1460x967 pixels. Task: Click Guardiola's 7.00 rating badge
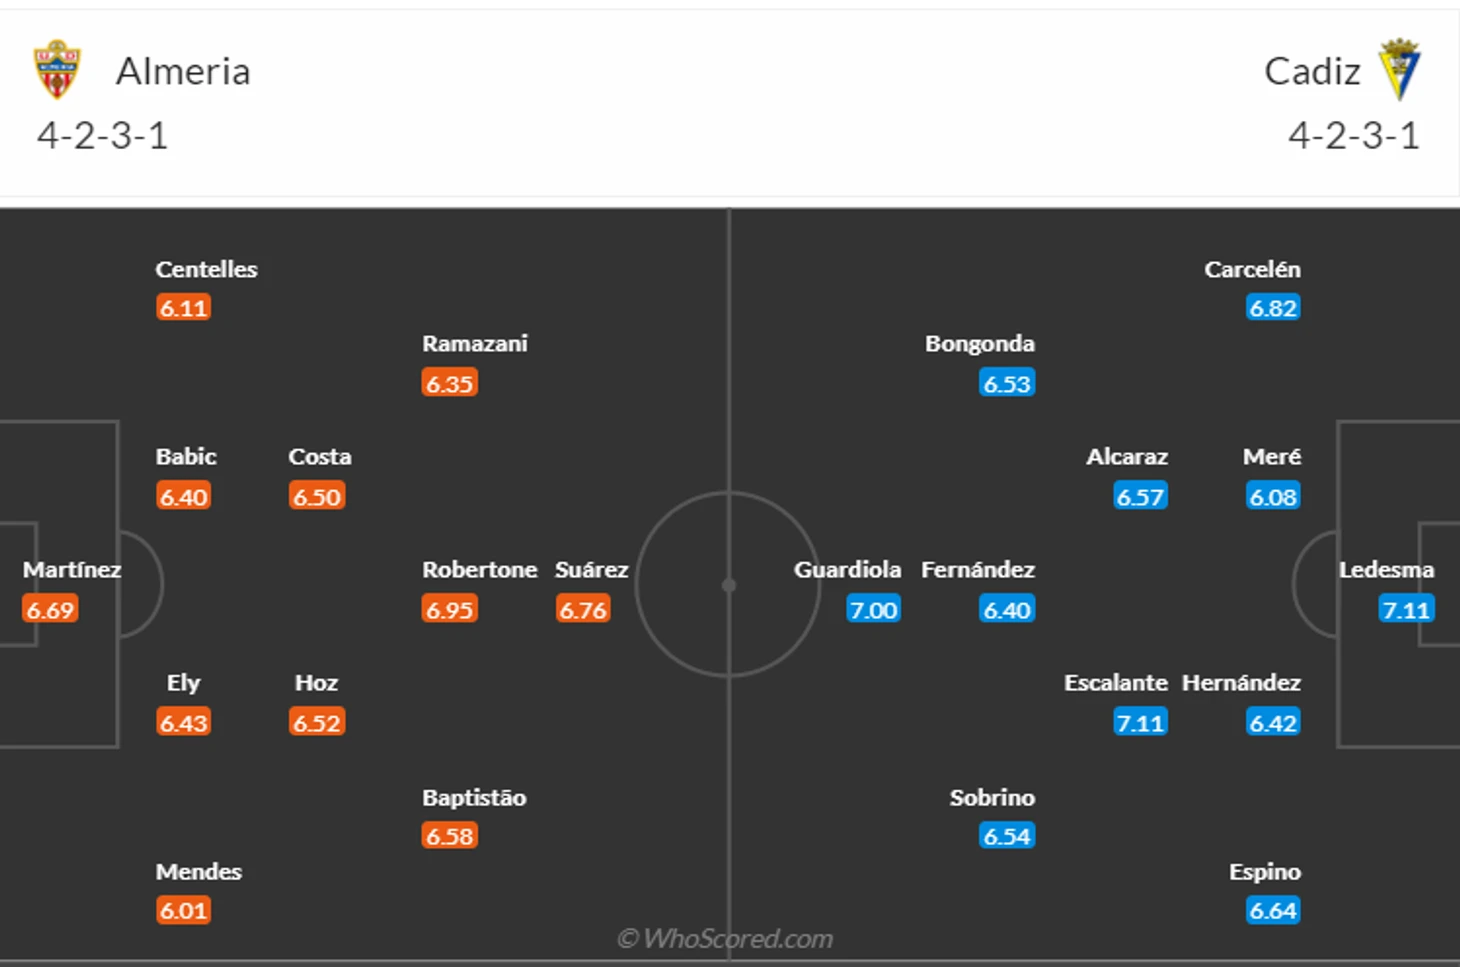tap(873, 609)
